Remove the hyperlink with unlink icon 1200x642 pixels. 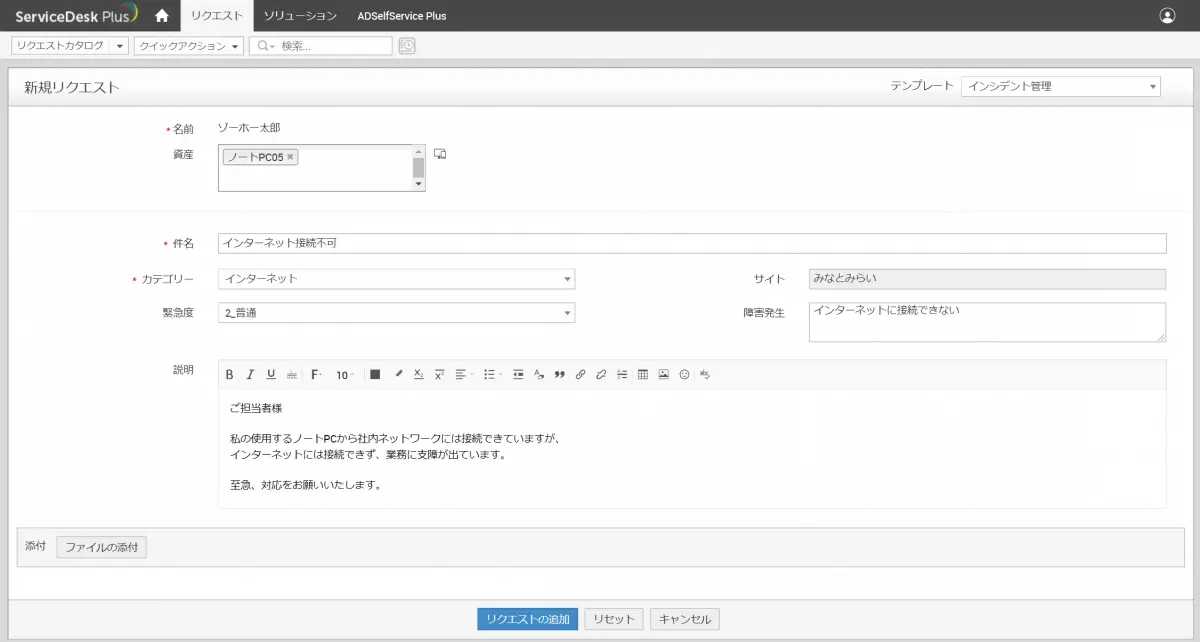601,375
